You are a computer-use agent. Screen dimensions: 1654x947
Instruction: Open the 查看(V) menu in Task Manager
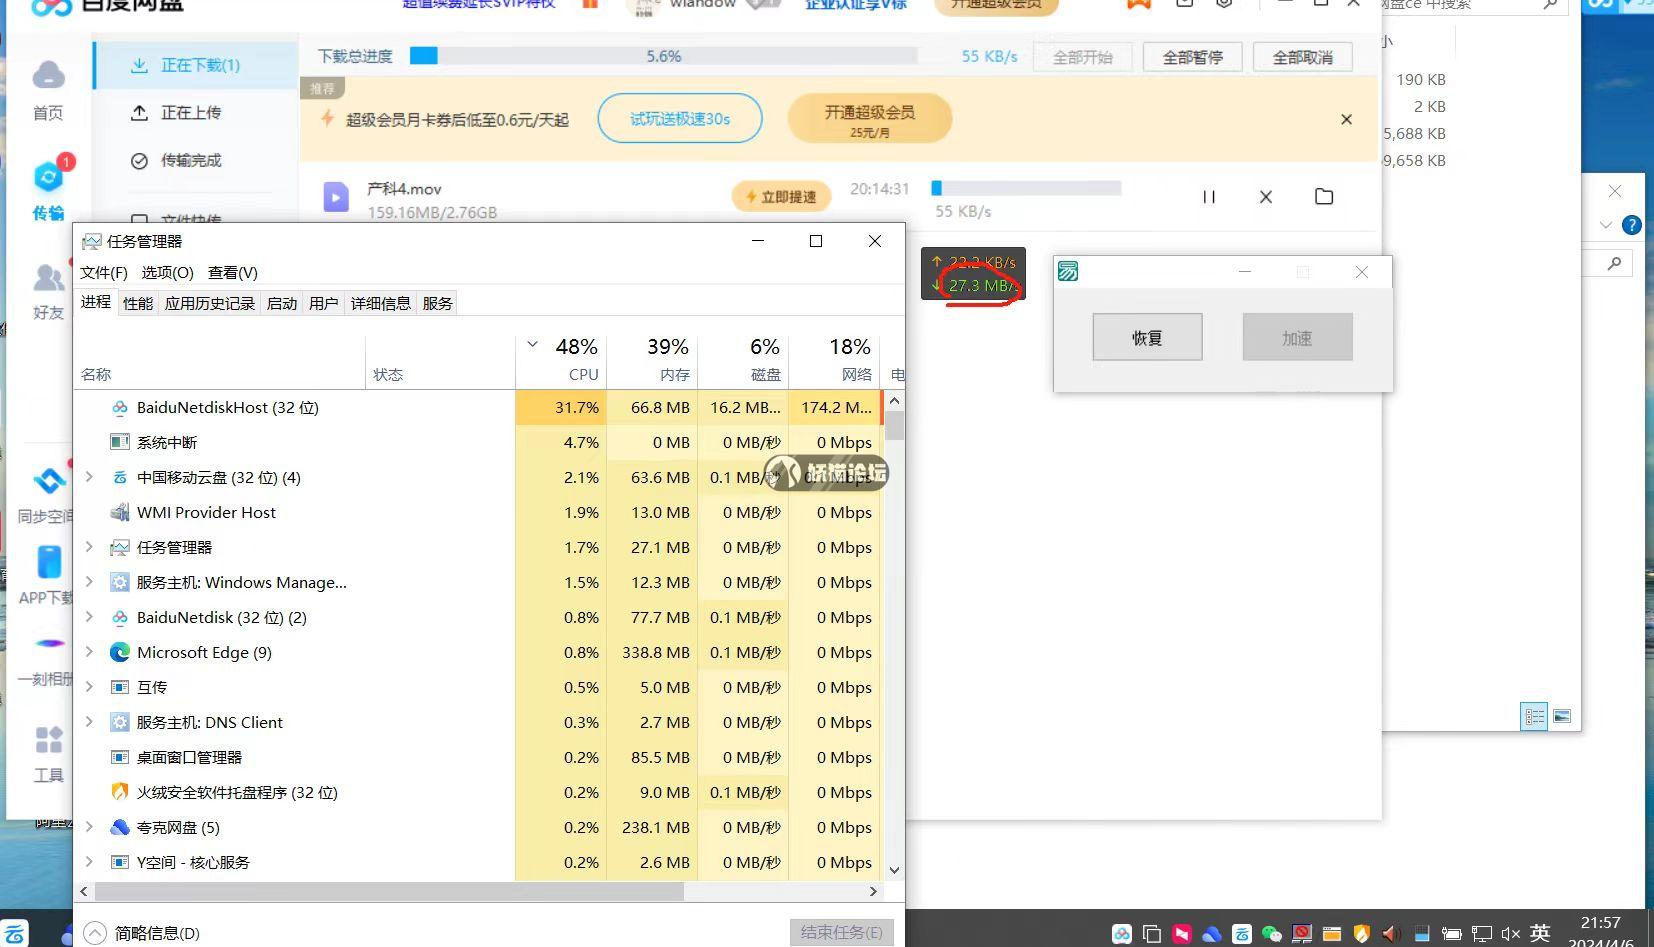click(x=233, y=272)
